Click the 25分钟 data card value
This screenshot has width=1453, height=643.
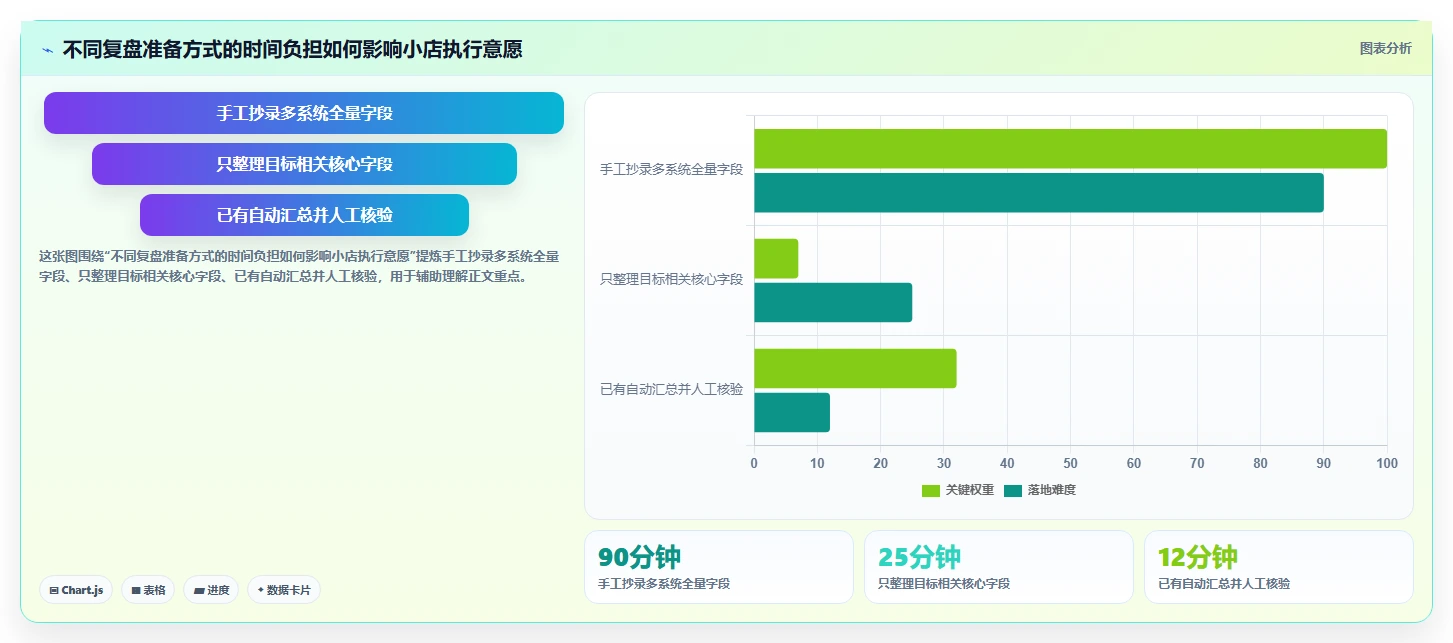919,557
